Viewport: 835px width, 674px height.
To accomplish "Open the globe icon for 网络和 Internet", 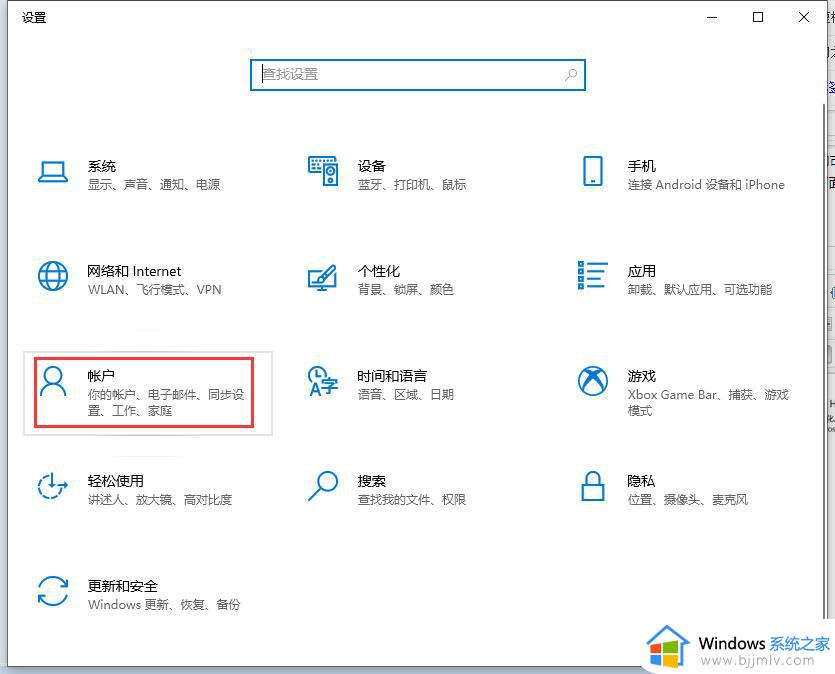I will point(53,276).
